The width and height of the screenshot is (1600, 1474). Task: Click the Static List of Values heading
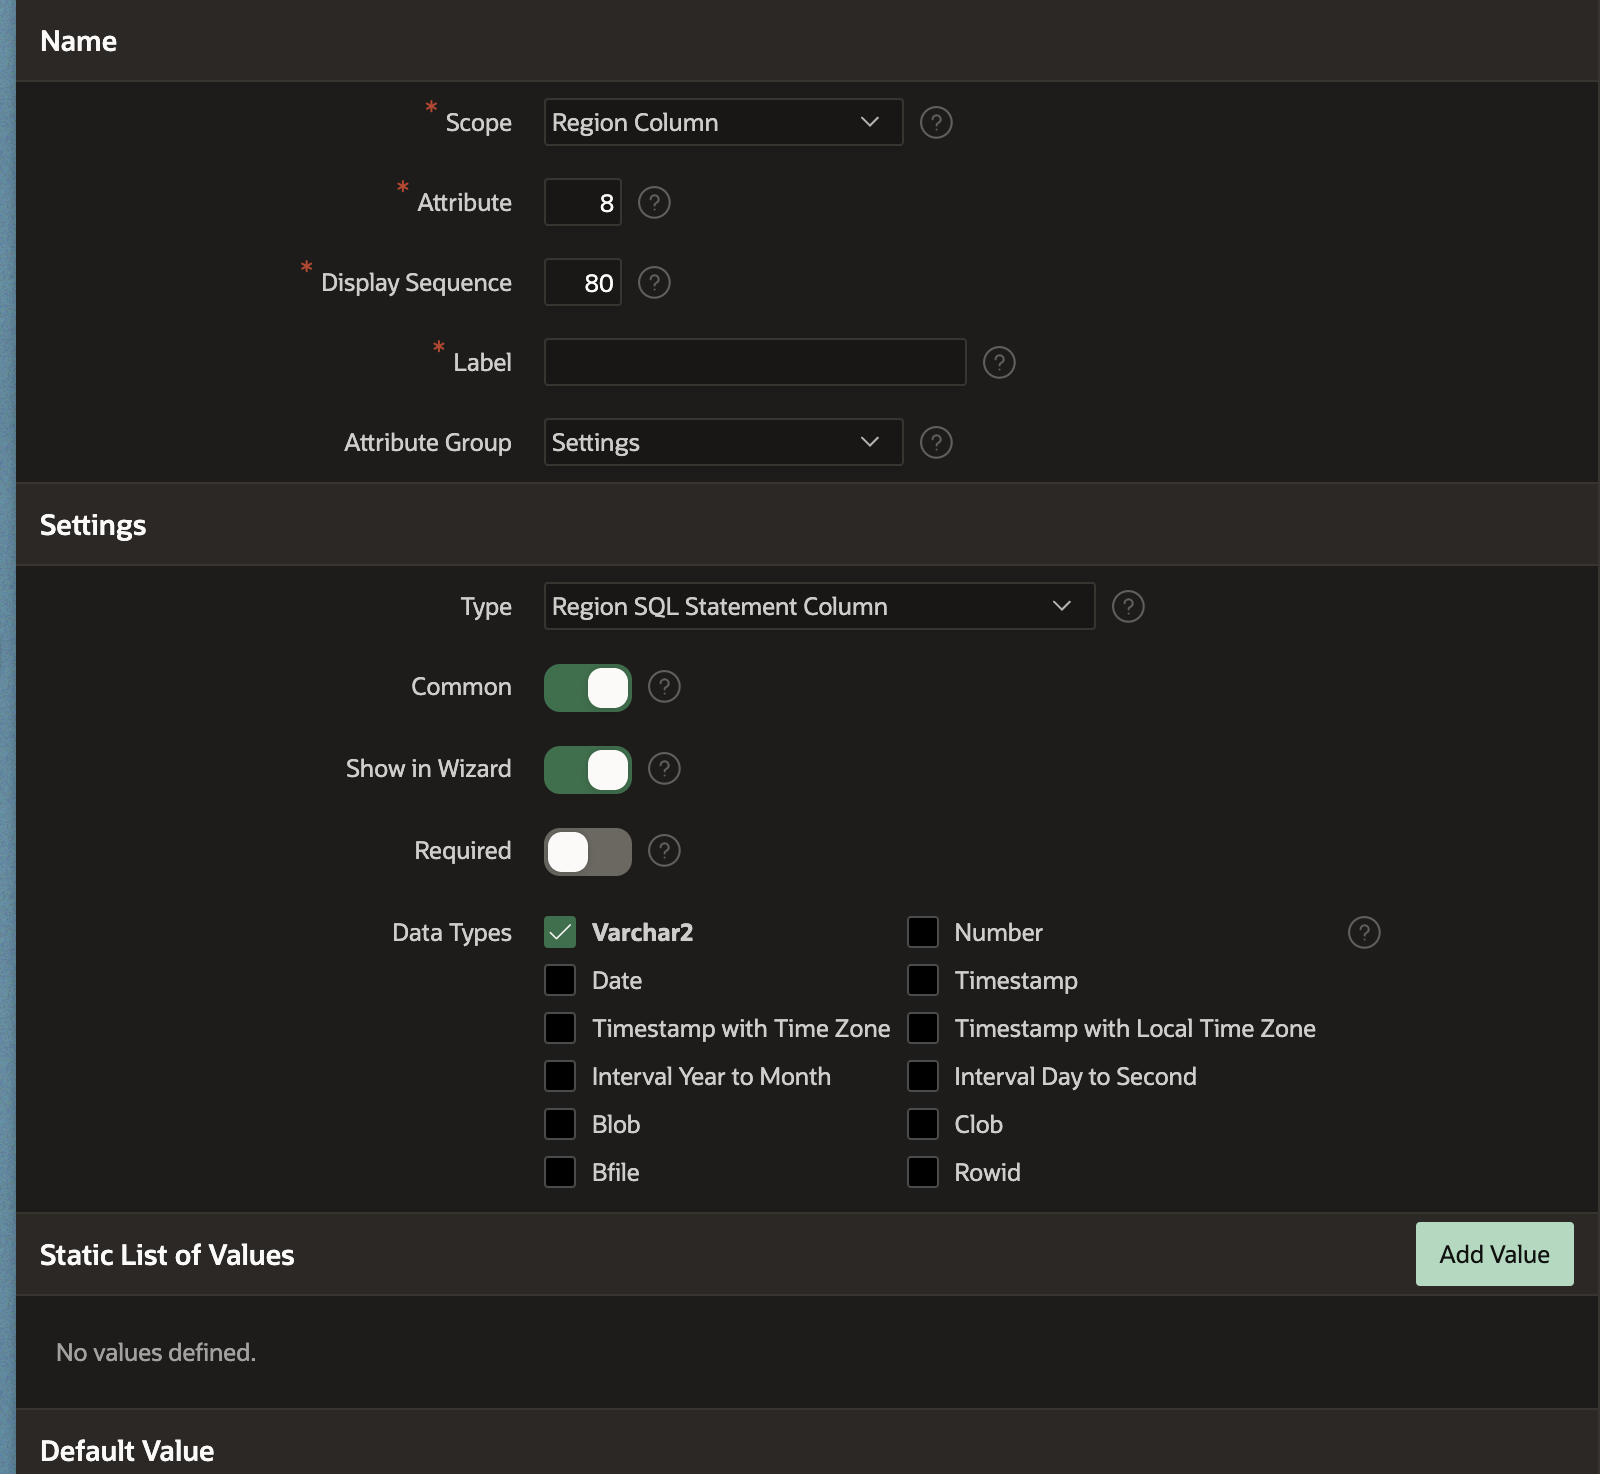(167, 1255)
